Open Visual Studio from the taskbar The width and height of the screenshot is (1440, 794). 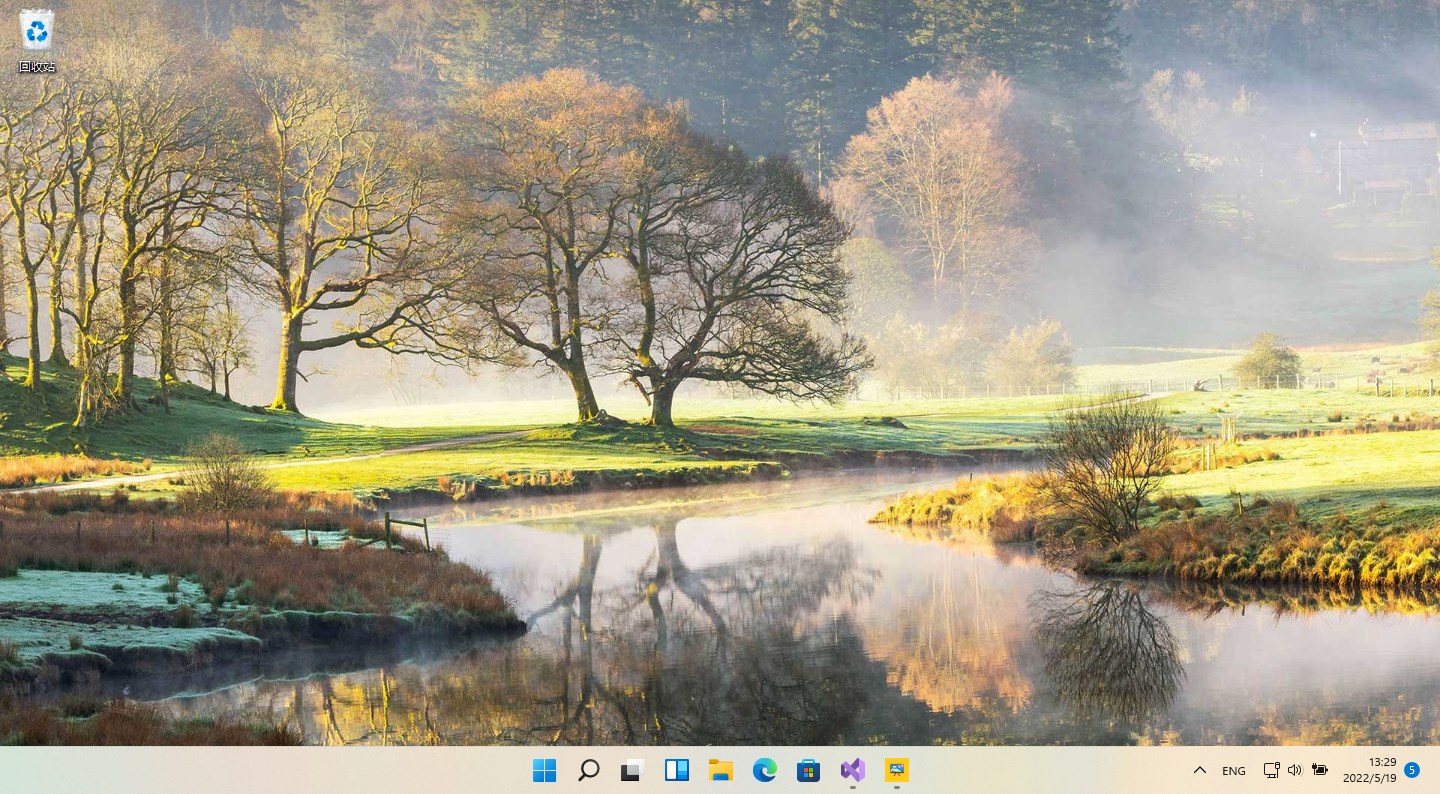click(852, 770)
